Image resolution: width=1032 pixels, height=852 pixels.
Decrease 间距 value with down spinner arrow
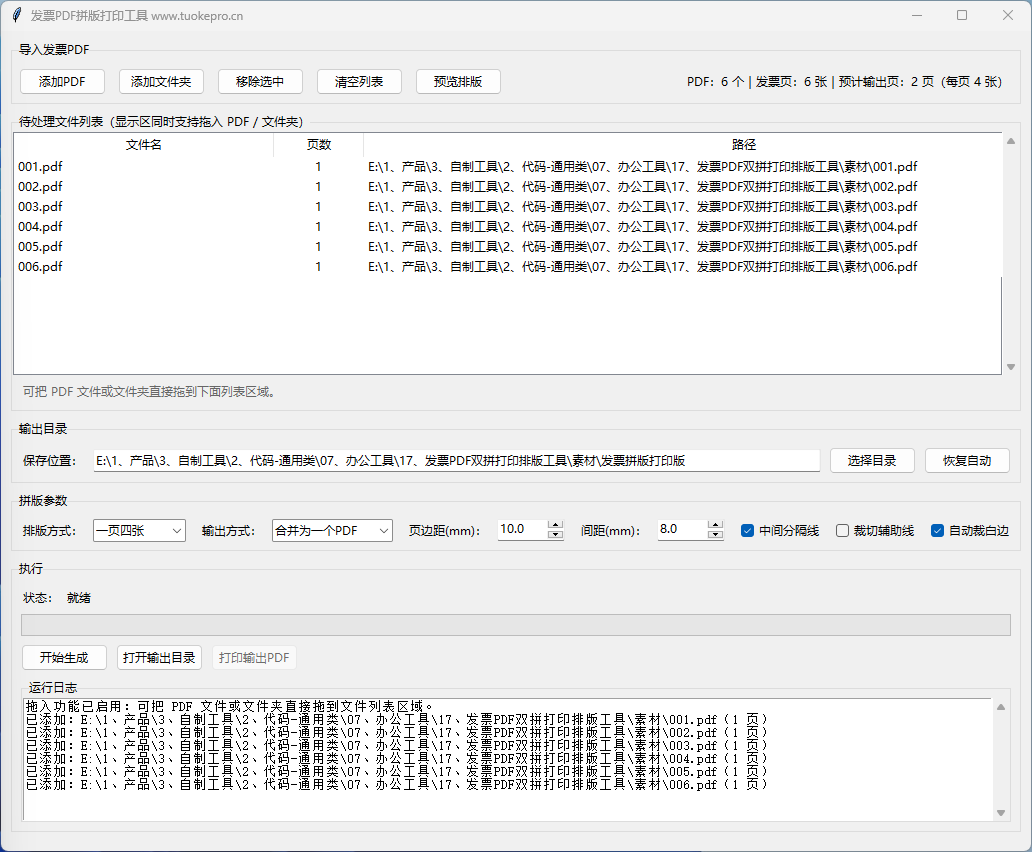[x=715, y=535]
